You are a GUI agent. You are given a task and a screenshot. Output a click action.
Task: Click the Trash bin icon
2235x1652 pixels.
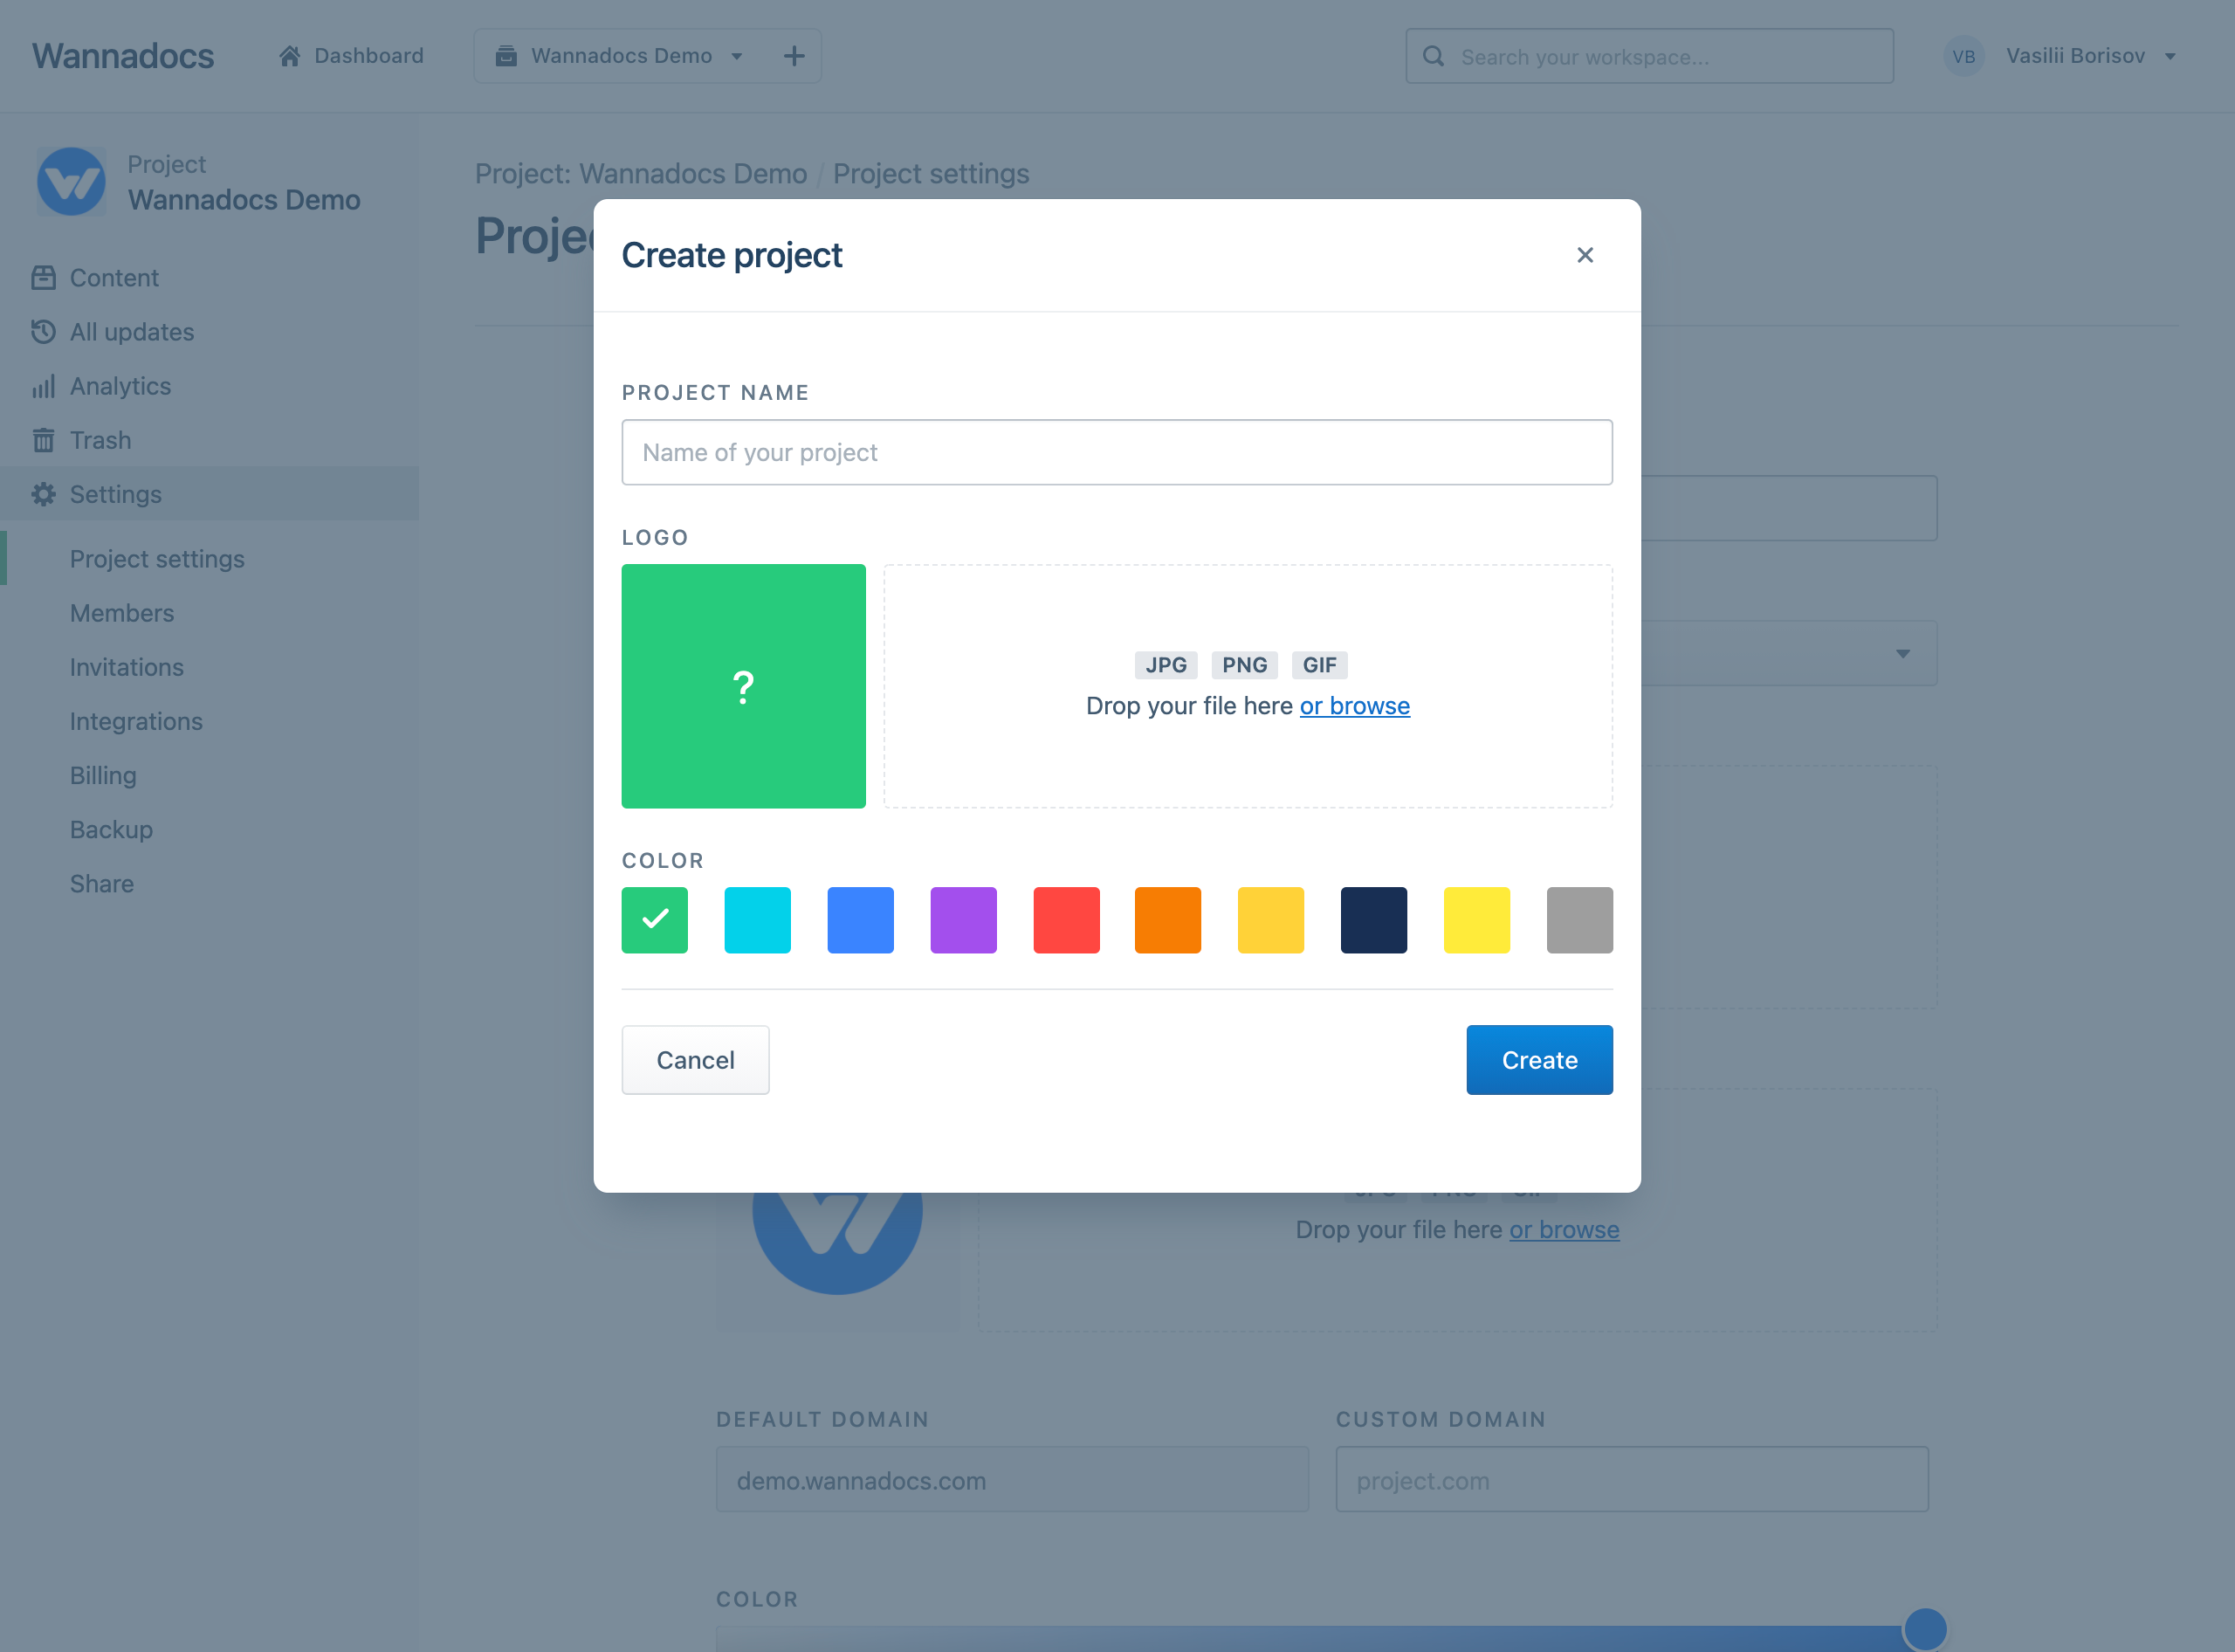pos(43,440)
